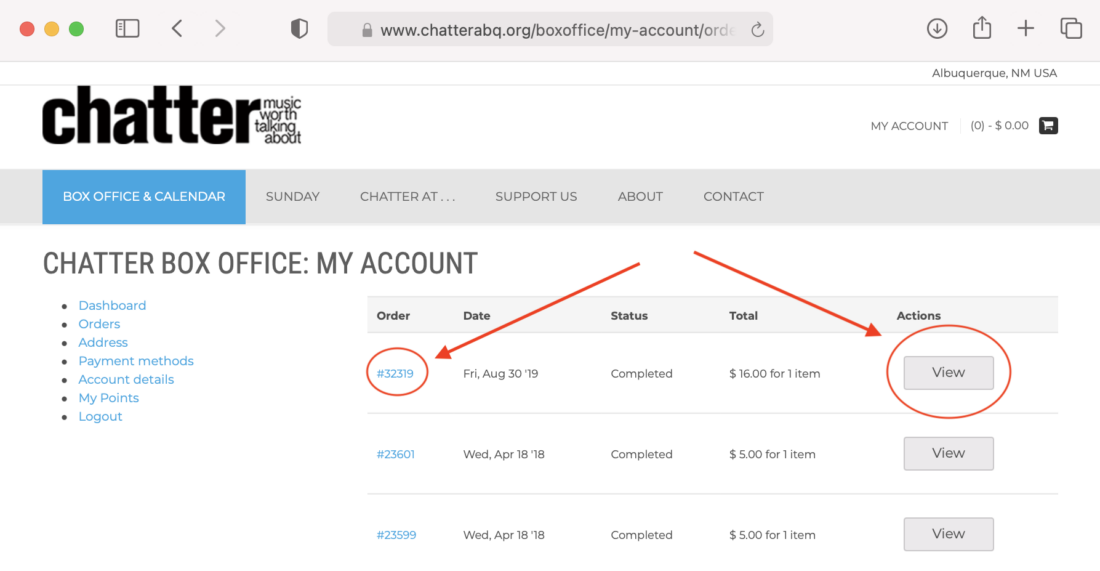
Task: Go forward with the forward arrow
Action: (x=220, y=29)
